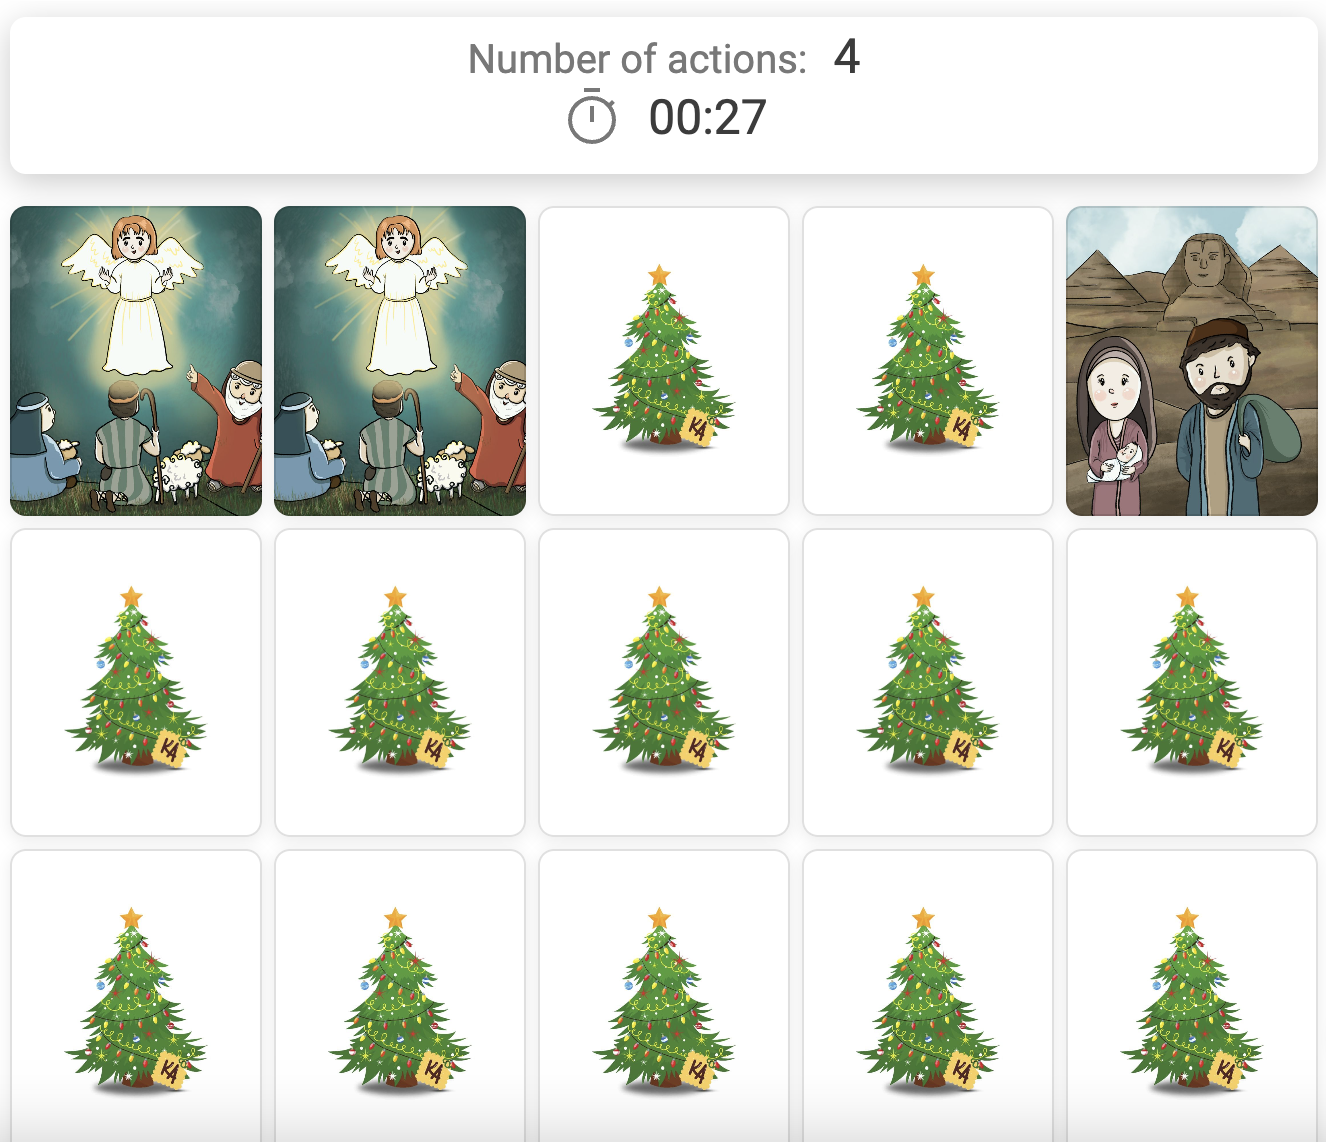
Task: Flip the face-down card fourth in top row
Action: (928, 361)
